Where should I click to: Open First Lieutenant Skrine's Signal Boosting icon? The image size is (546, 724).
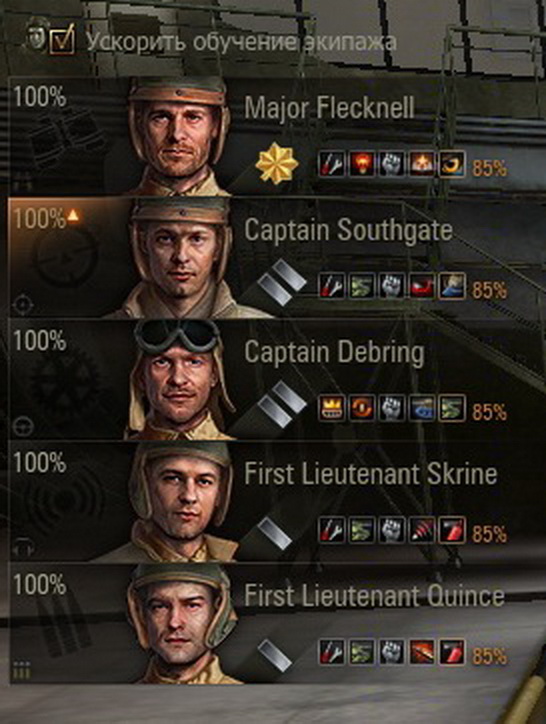coord(422,530)
